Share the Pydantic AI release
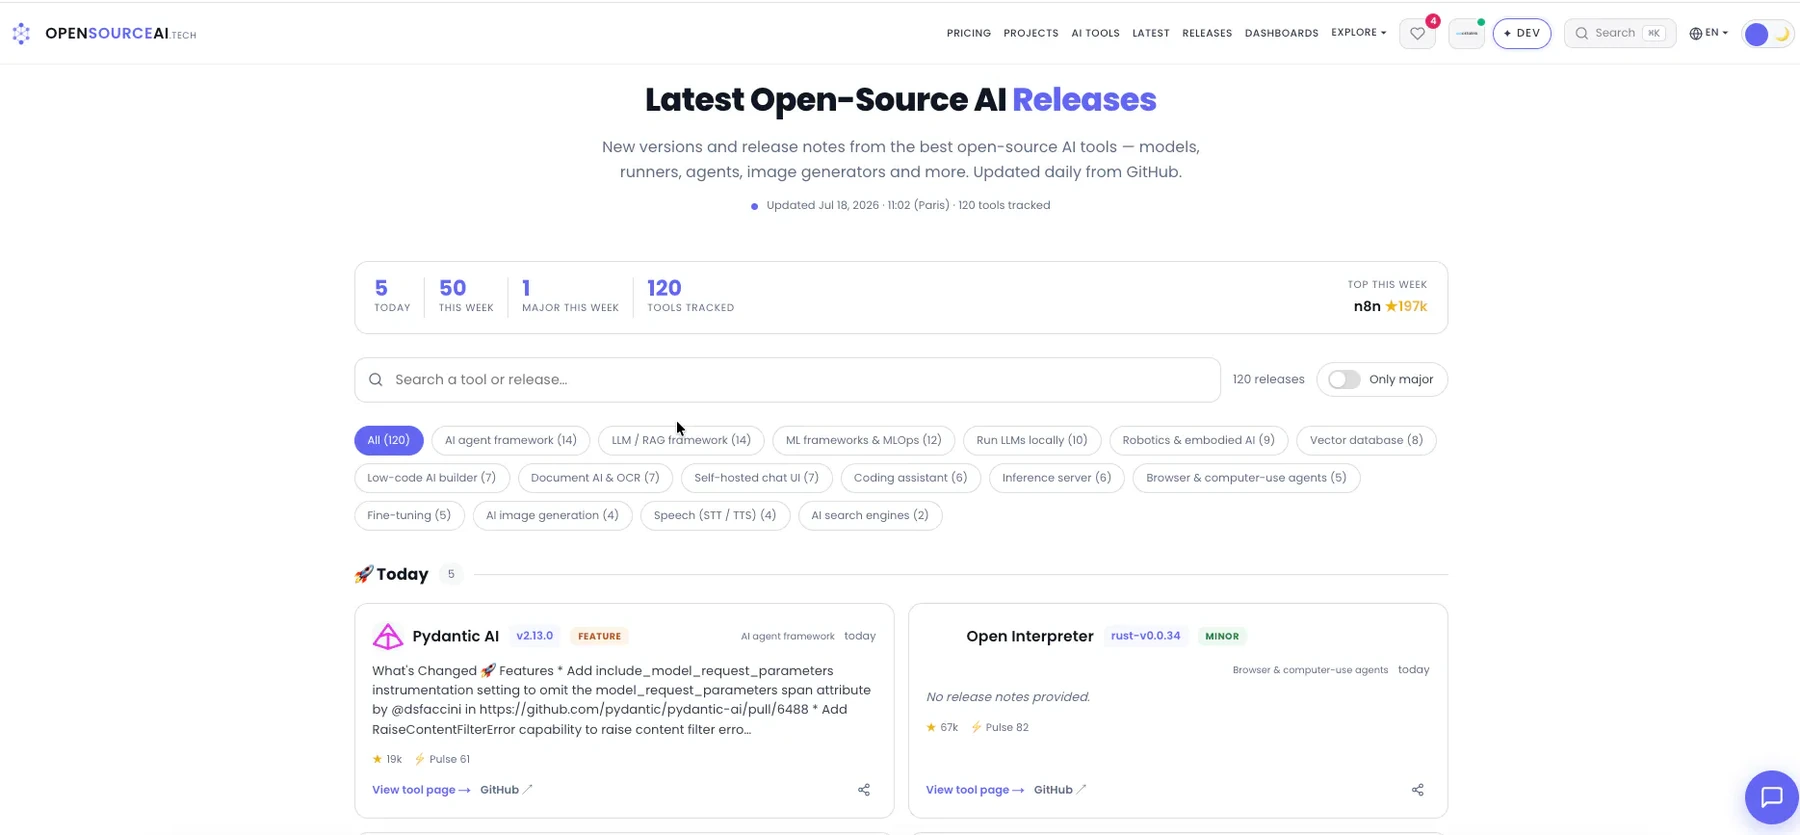Screen dimensions: 1800x835 point(864,790)
